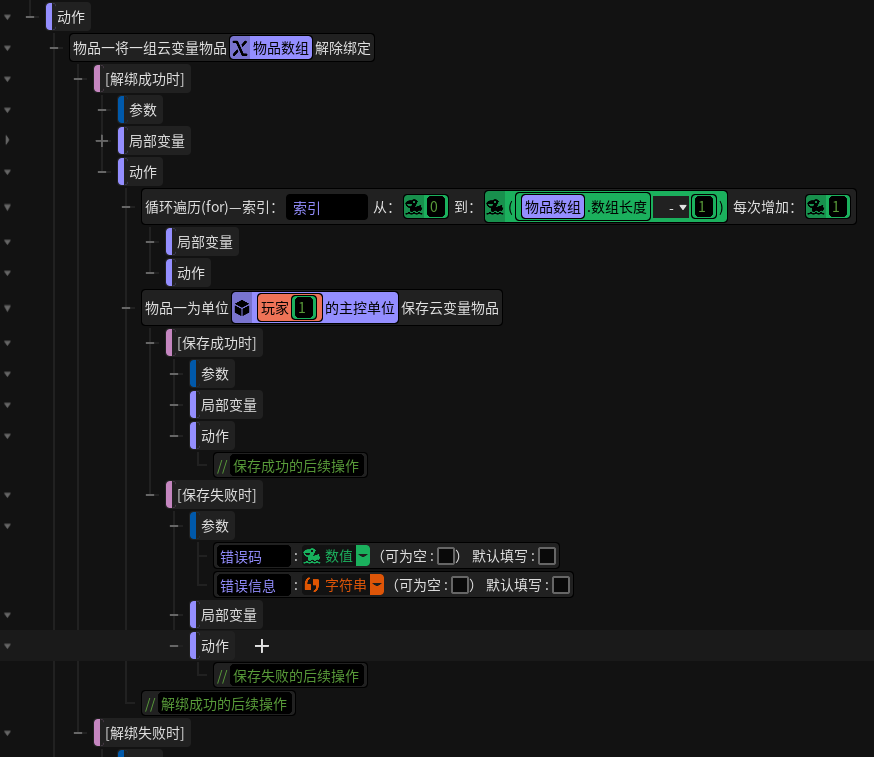Image resolution: width=874 pixels, height=757 pixels.
Task: Collapse the [解绑失败时] row via gutter arrow
Action: click(7, 733)
